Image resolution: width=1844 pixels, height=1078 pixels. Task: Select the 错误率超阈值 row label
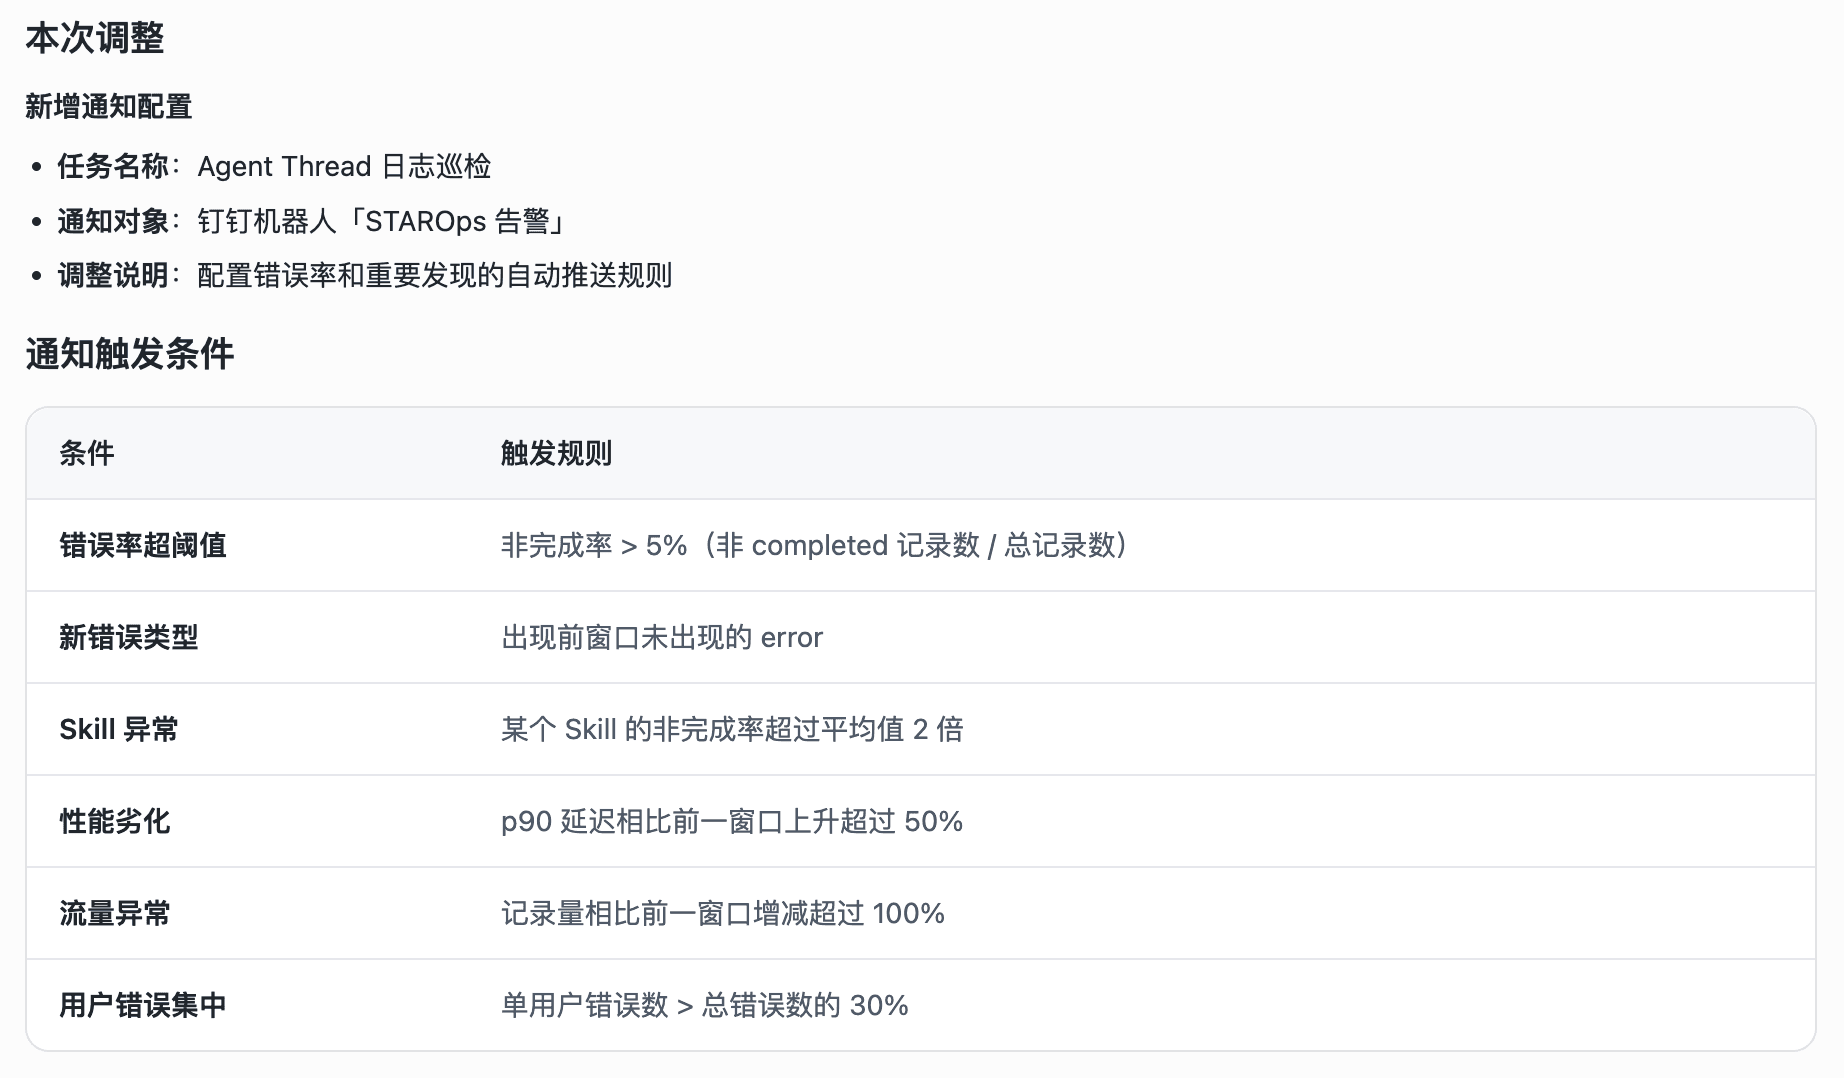click(143, 545)
